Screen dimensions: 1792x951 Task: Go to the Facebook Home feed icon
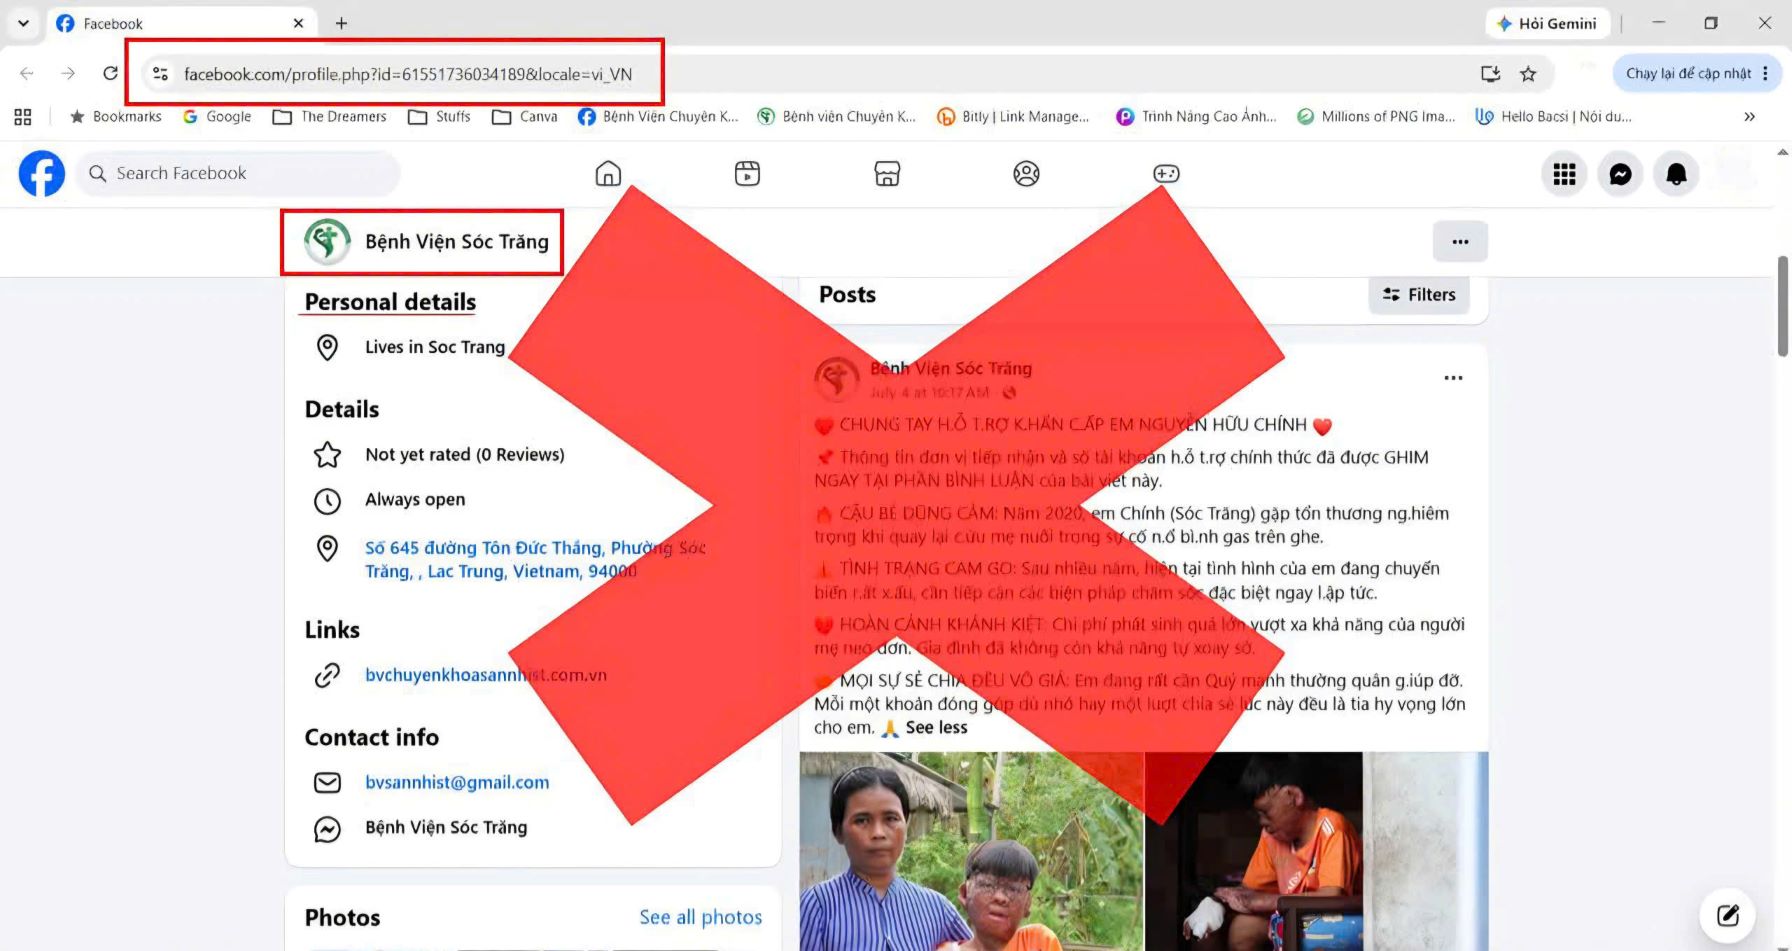click(608, 174)
